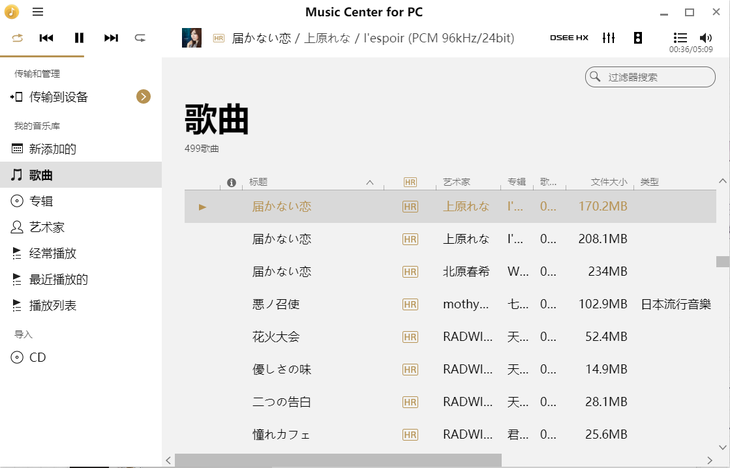Click horizontal scroll left arrow
The width and height of the screenshot is (730, 468).
point(169,461)
